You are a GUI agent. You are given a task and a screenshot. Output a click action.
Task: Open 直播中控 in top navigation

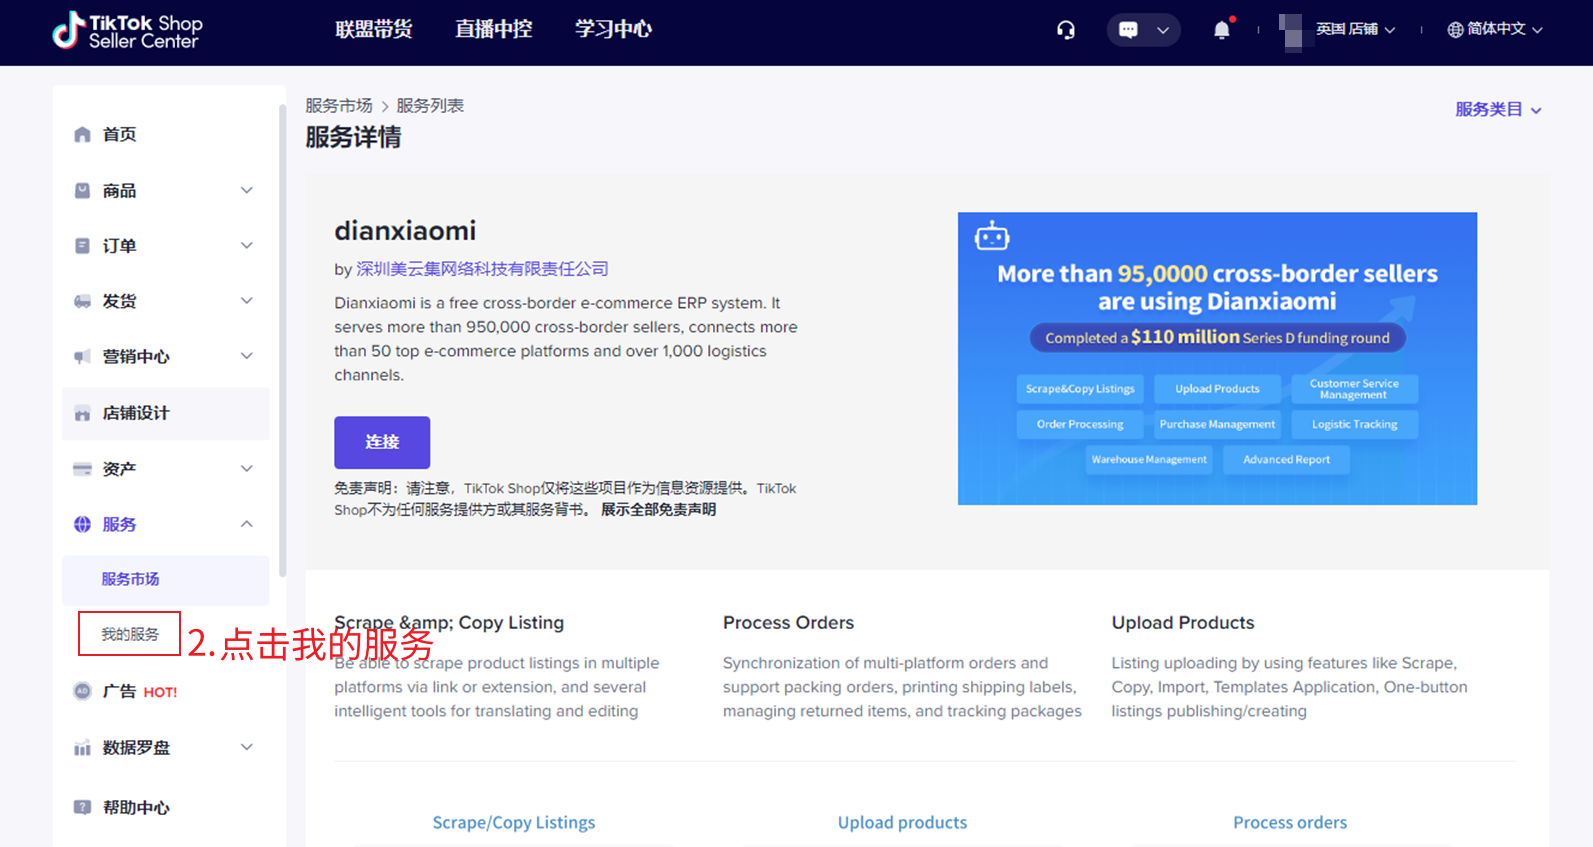click(494, 30)
